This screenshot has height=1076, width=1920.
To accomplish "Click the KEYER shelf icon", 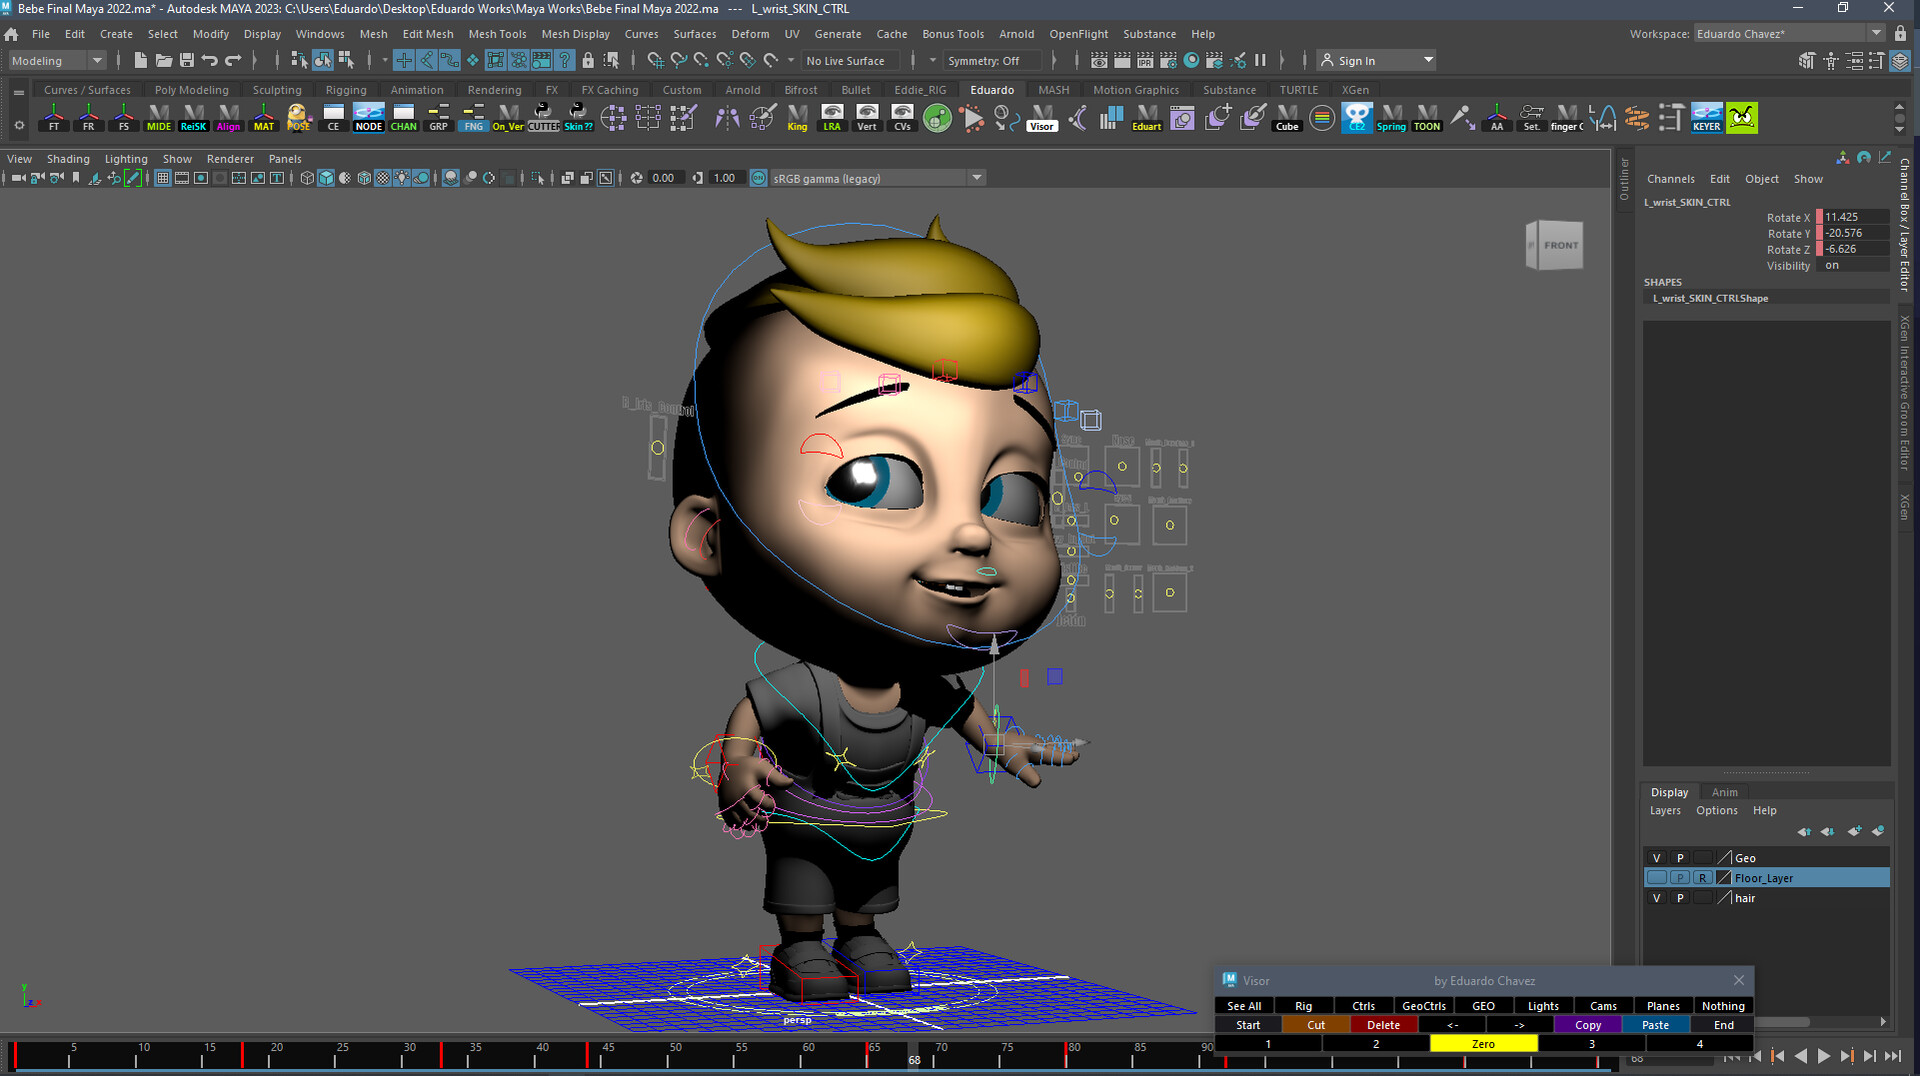I will (x=1706, y=118).
